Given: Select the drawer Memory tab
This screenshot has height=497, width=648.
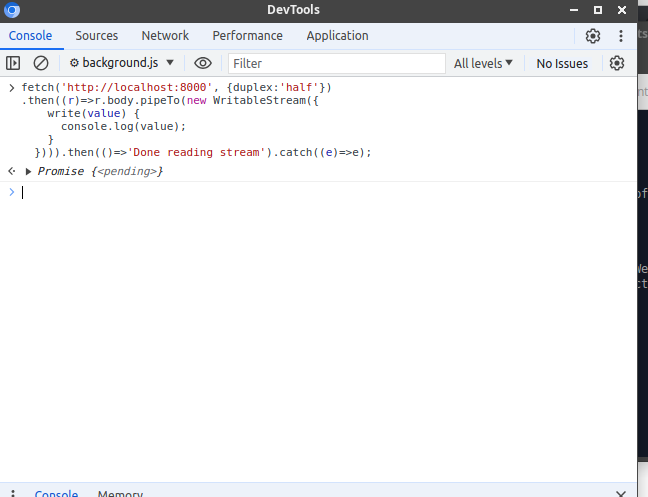Looking at the screenshot, I should (120, 493).
